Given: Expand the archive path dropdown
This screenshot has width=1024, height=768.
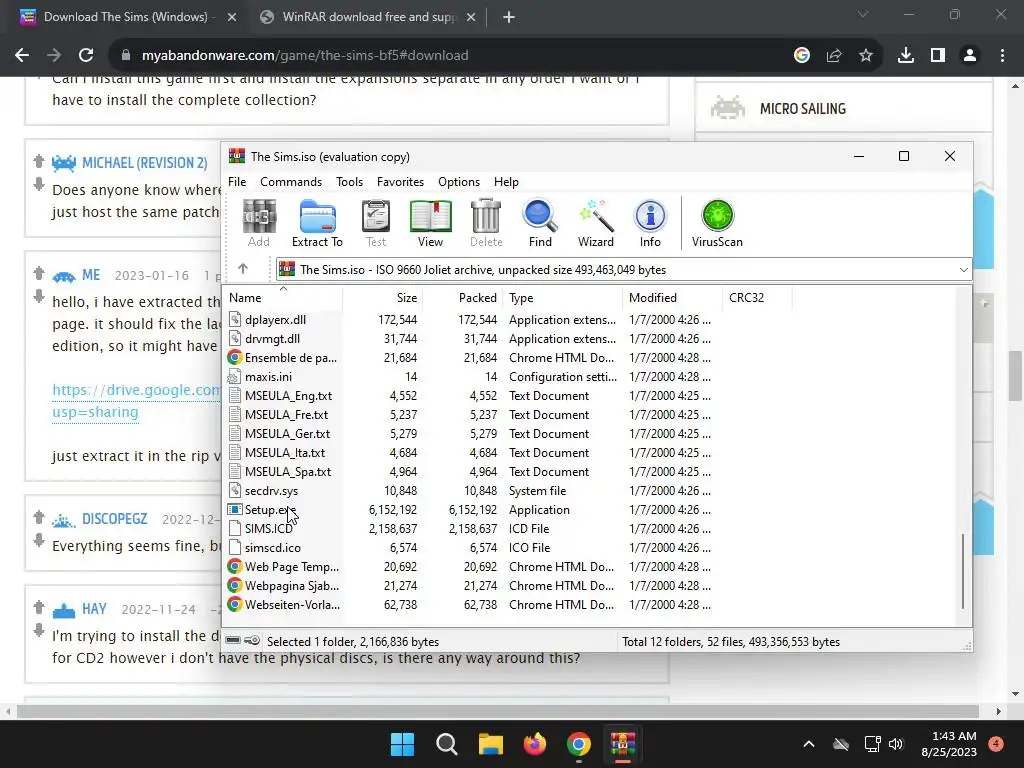Looking at the screenshot, I should coord(963,270).
